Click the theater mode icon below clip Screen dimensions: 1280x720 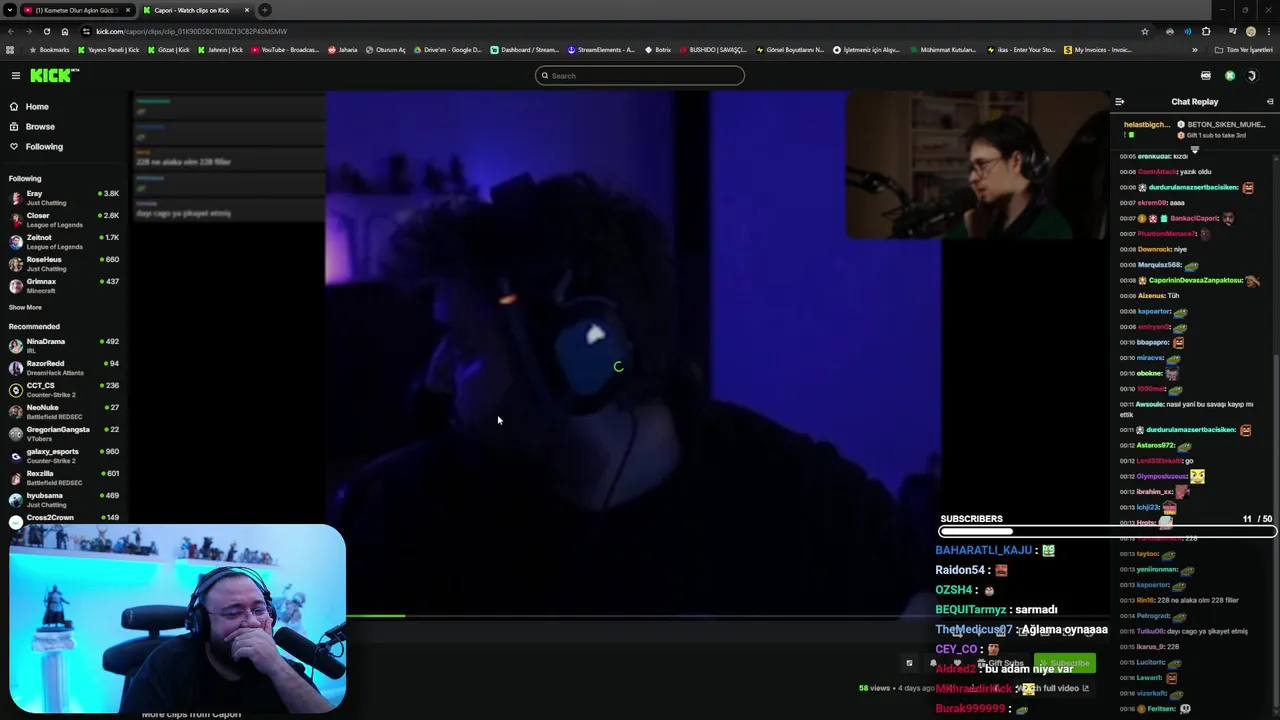click(909, 663)
